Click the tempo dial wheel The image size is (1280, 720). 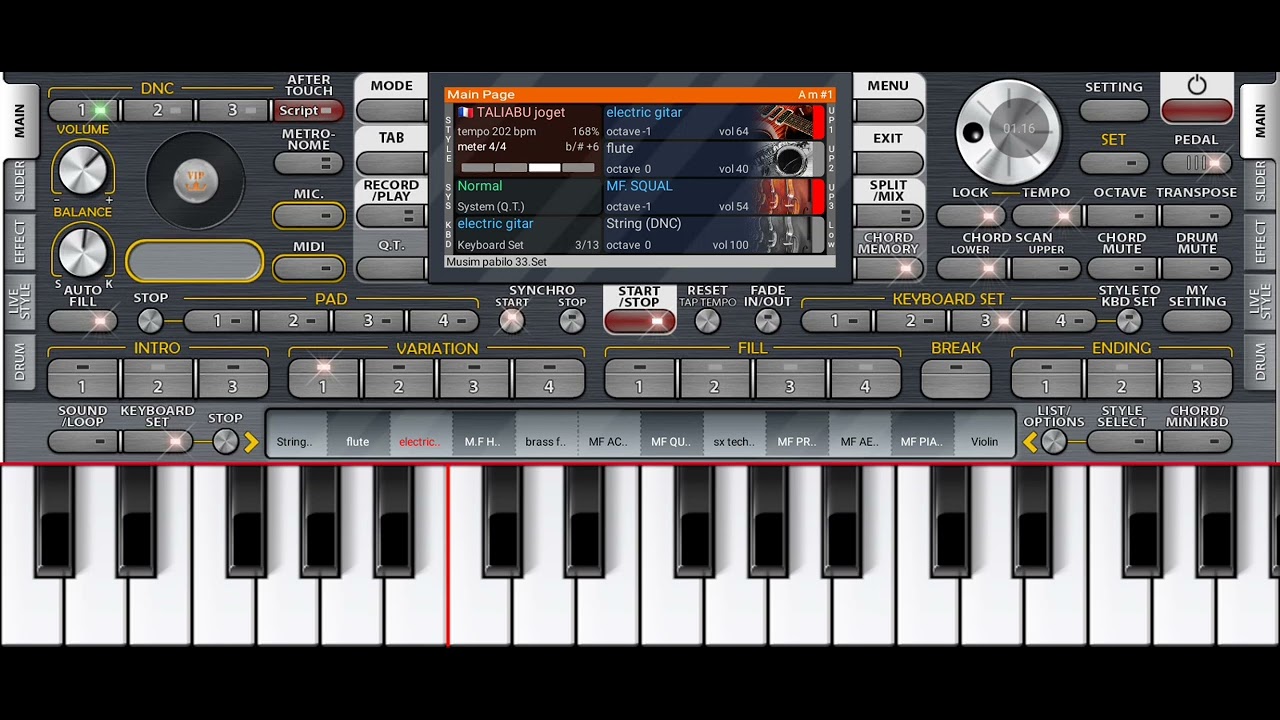click(1008, 131)
